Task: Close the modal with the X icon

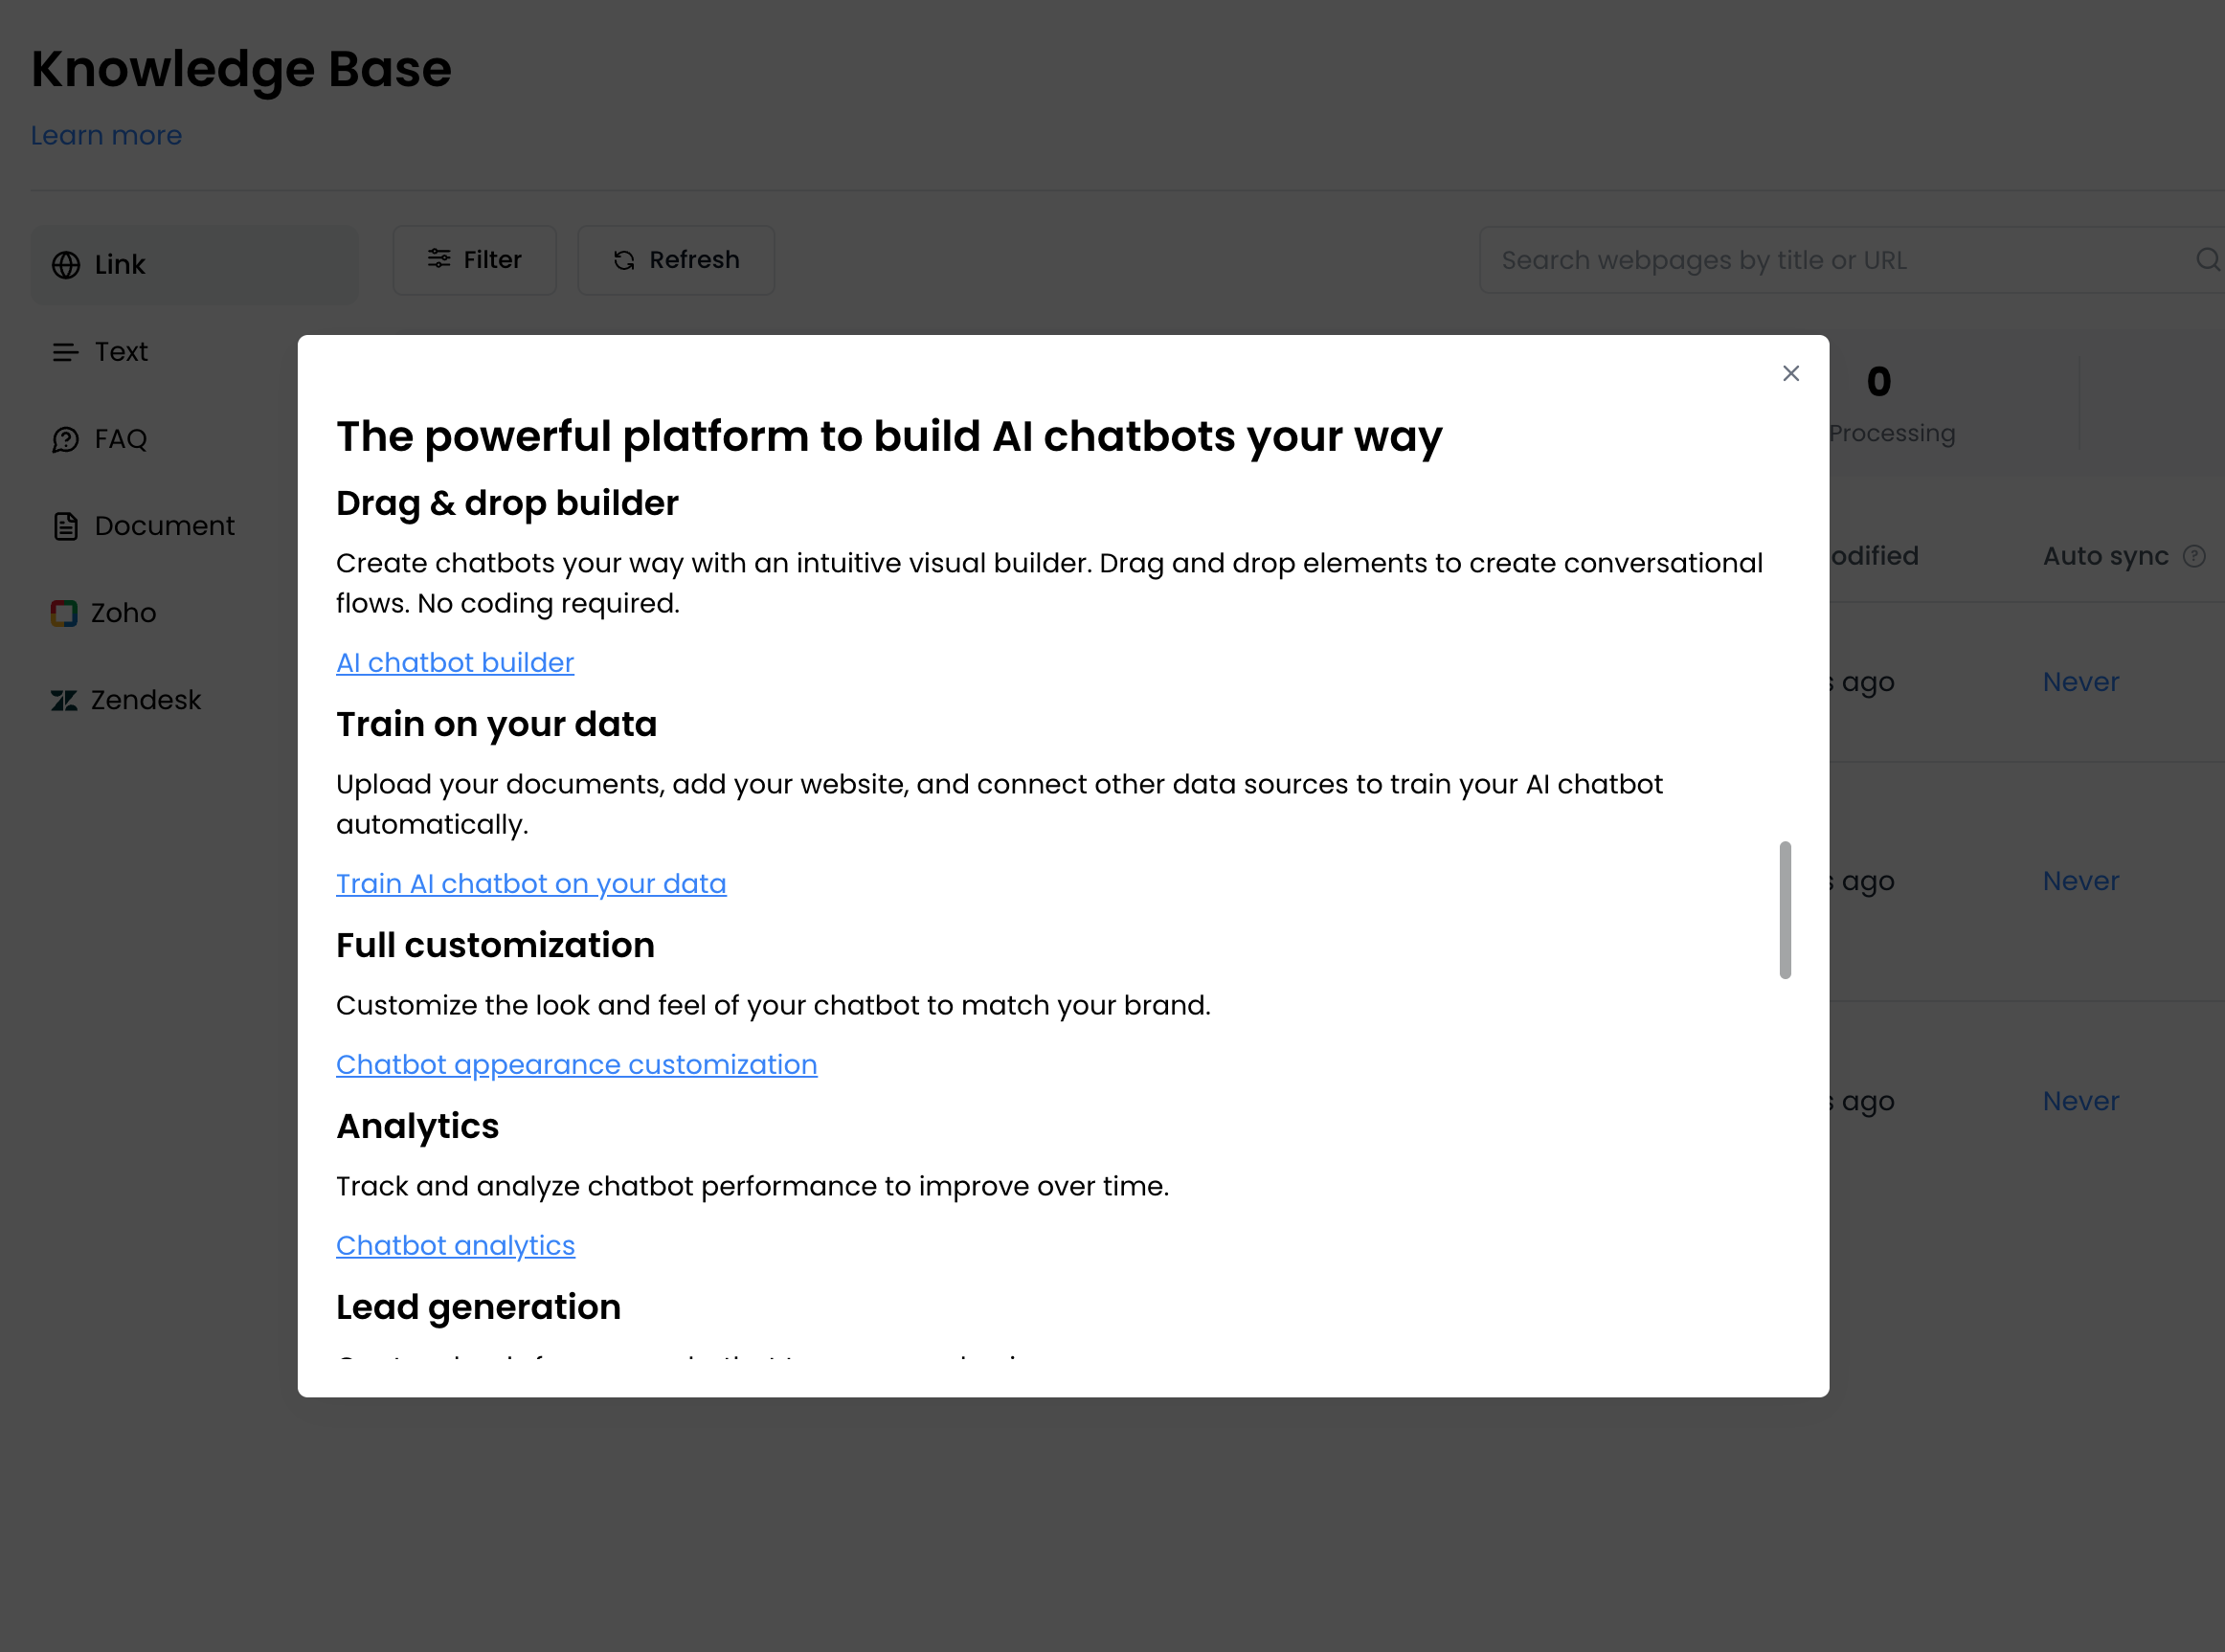Action: pos(1790,373)
